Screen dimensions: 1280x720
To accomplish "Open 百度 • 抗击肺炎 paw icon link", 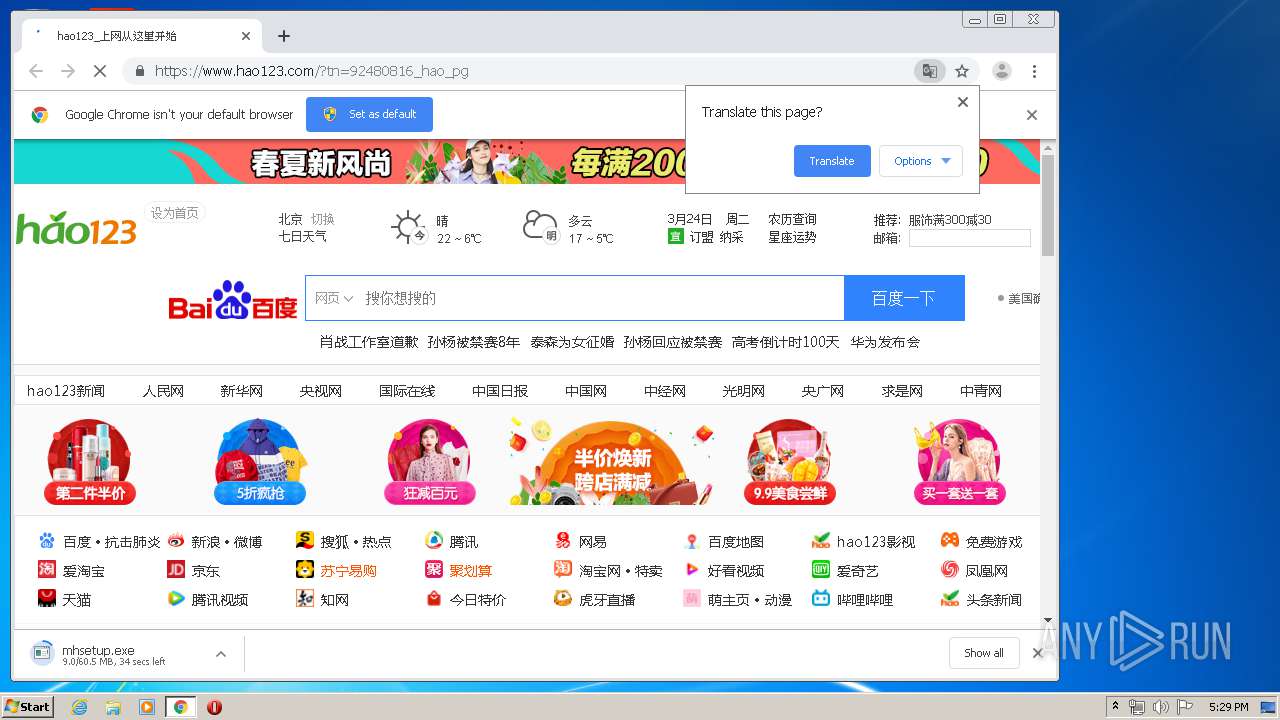I will point(47,541).
